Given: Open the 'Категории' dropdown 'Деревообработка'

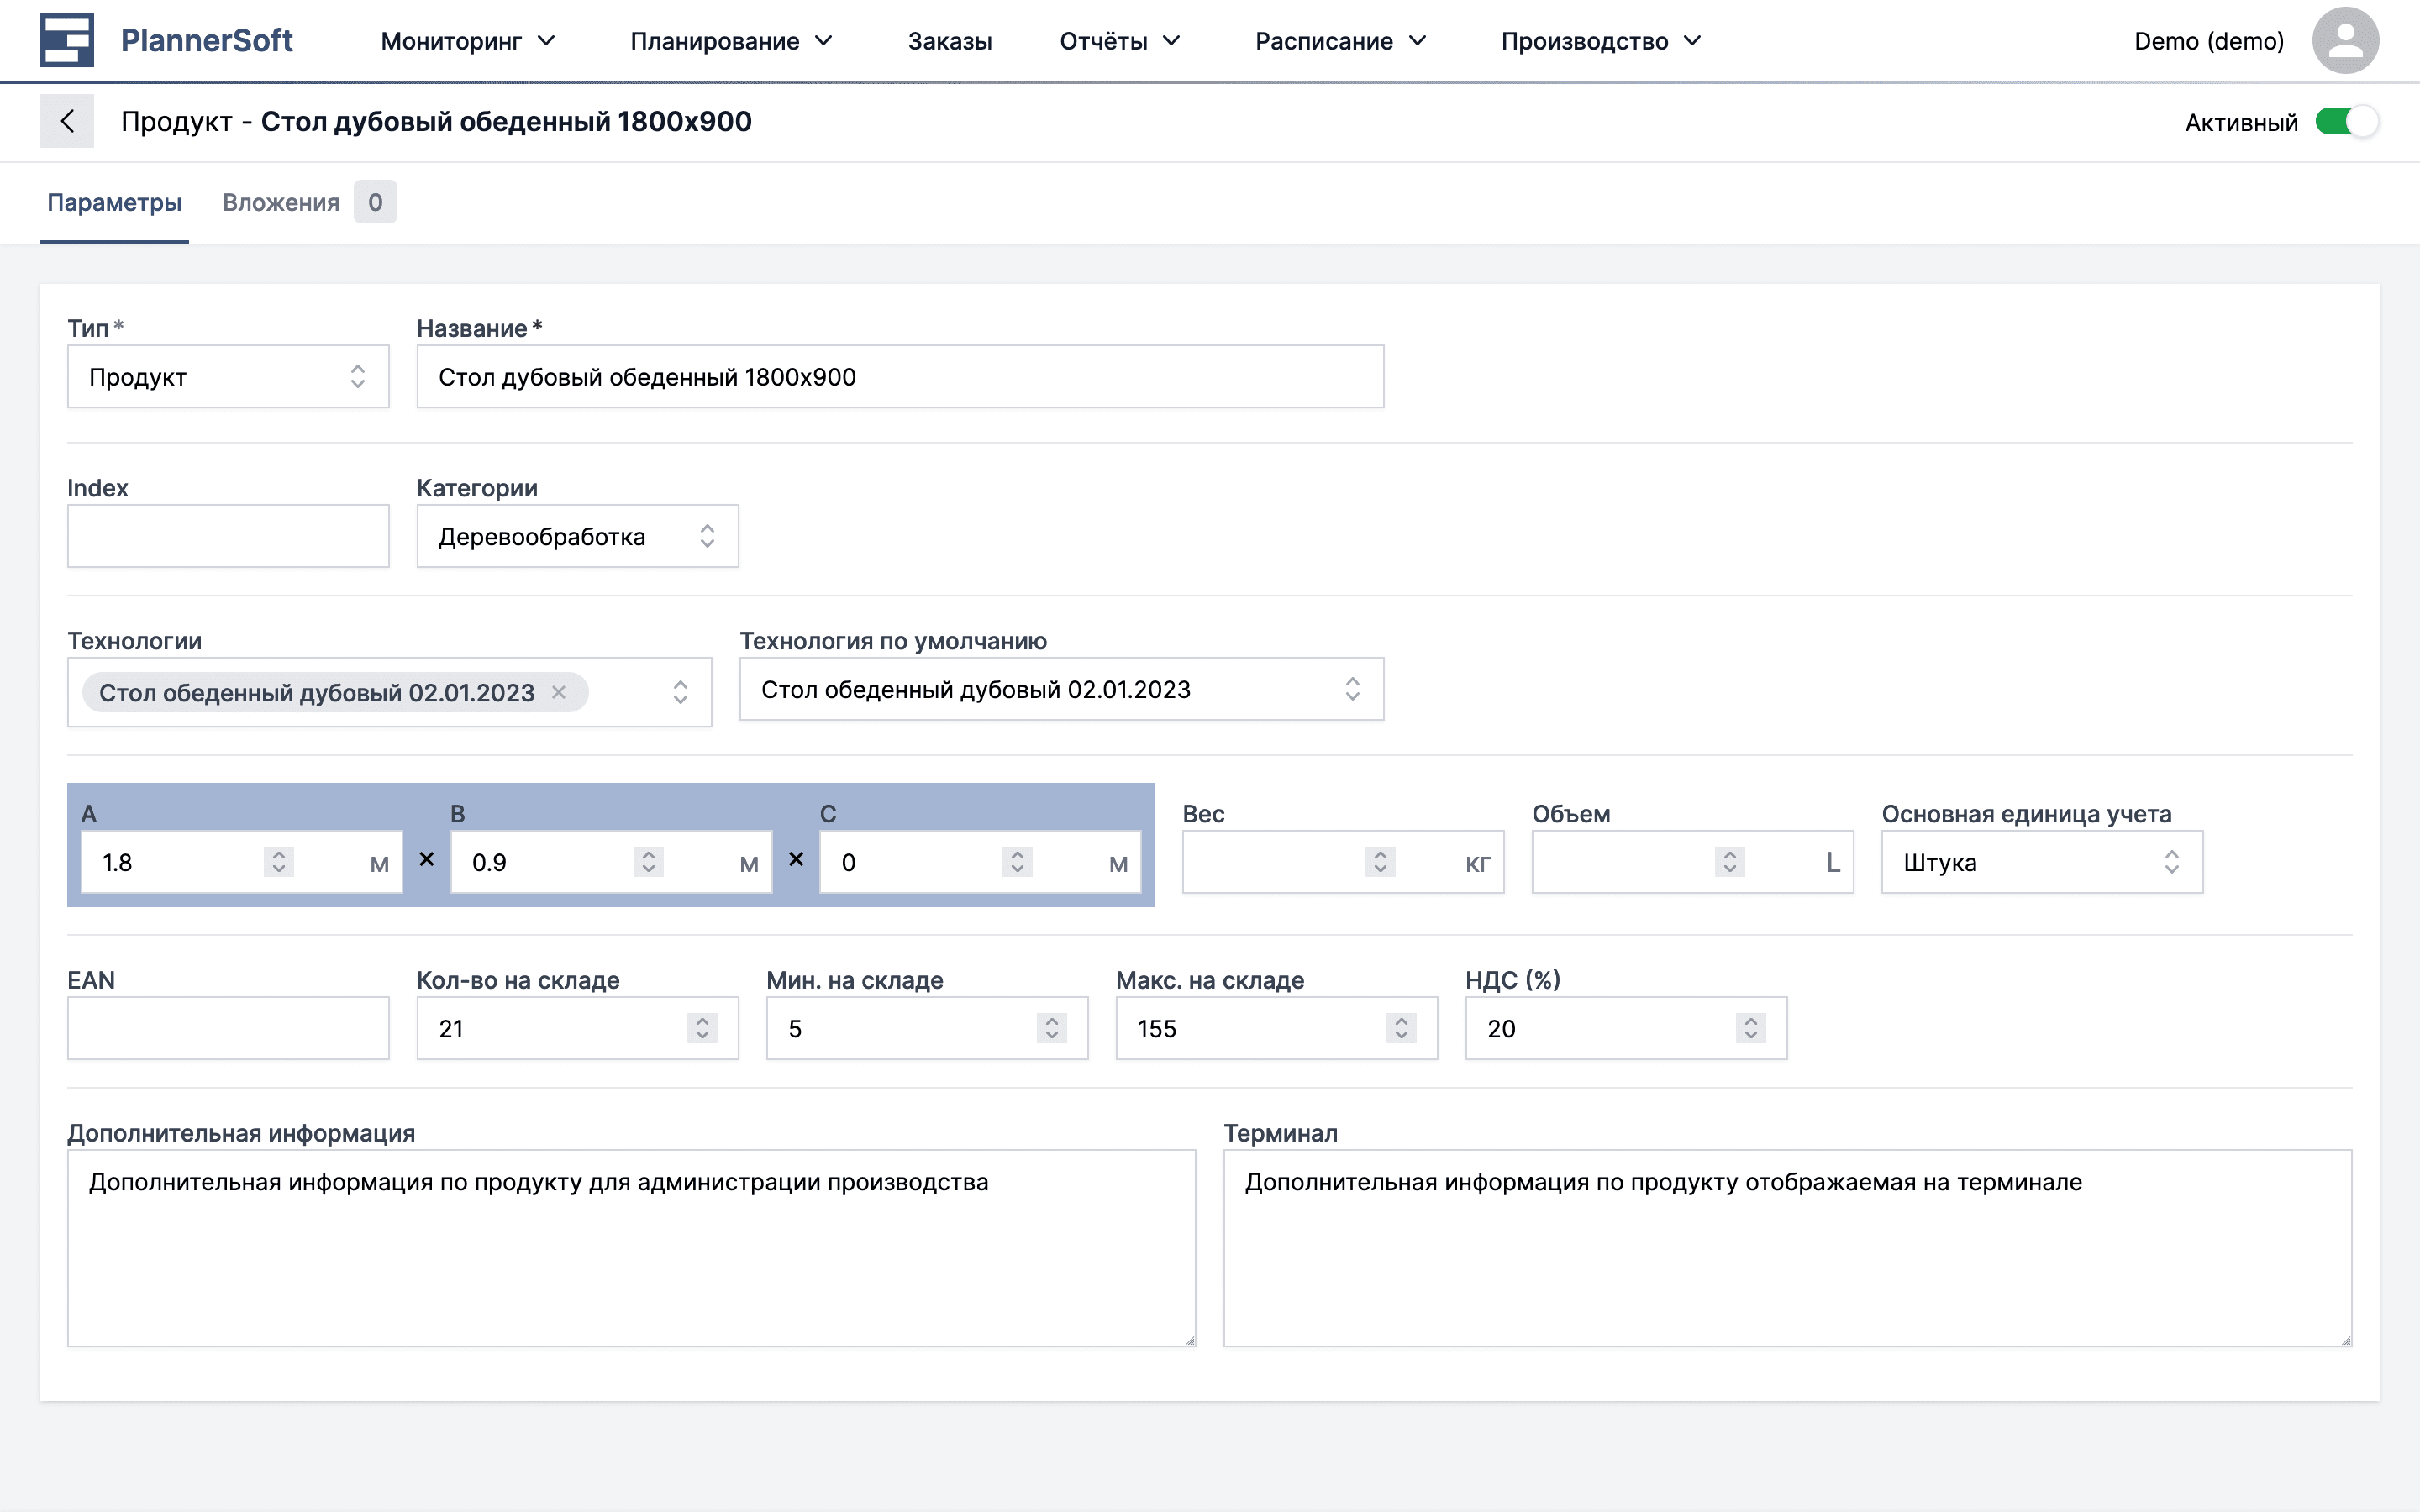Looking at the screenshot, I should (577, 535).
